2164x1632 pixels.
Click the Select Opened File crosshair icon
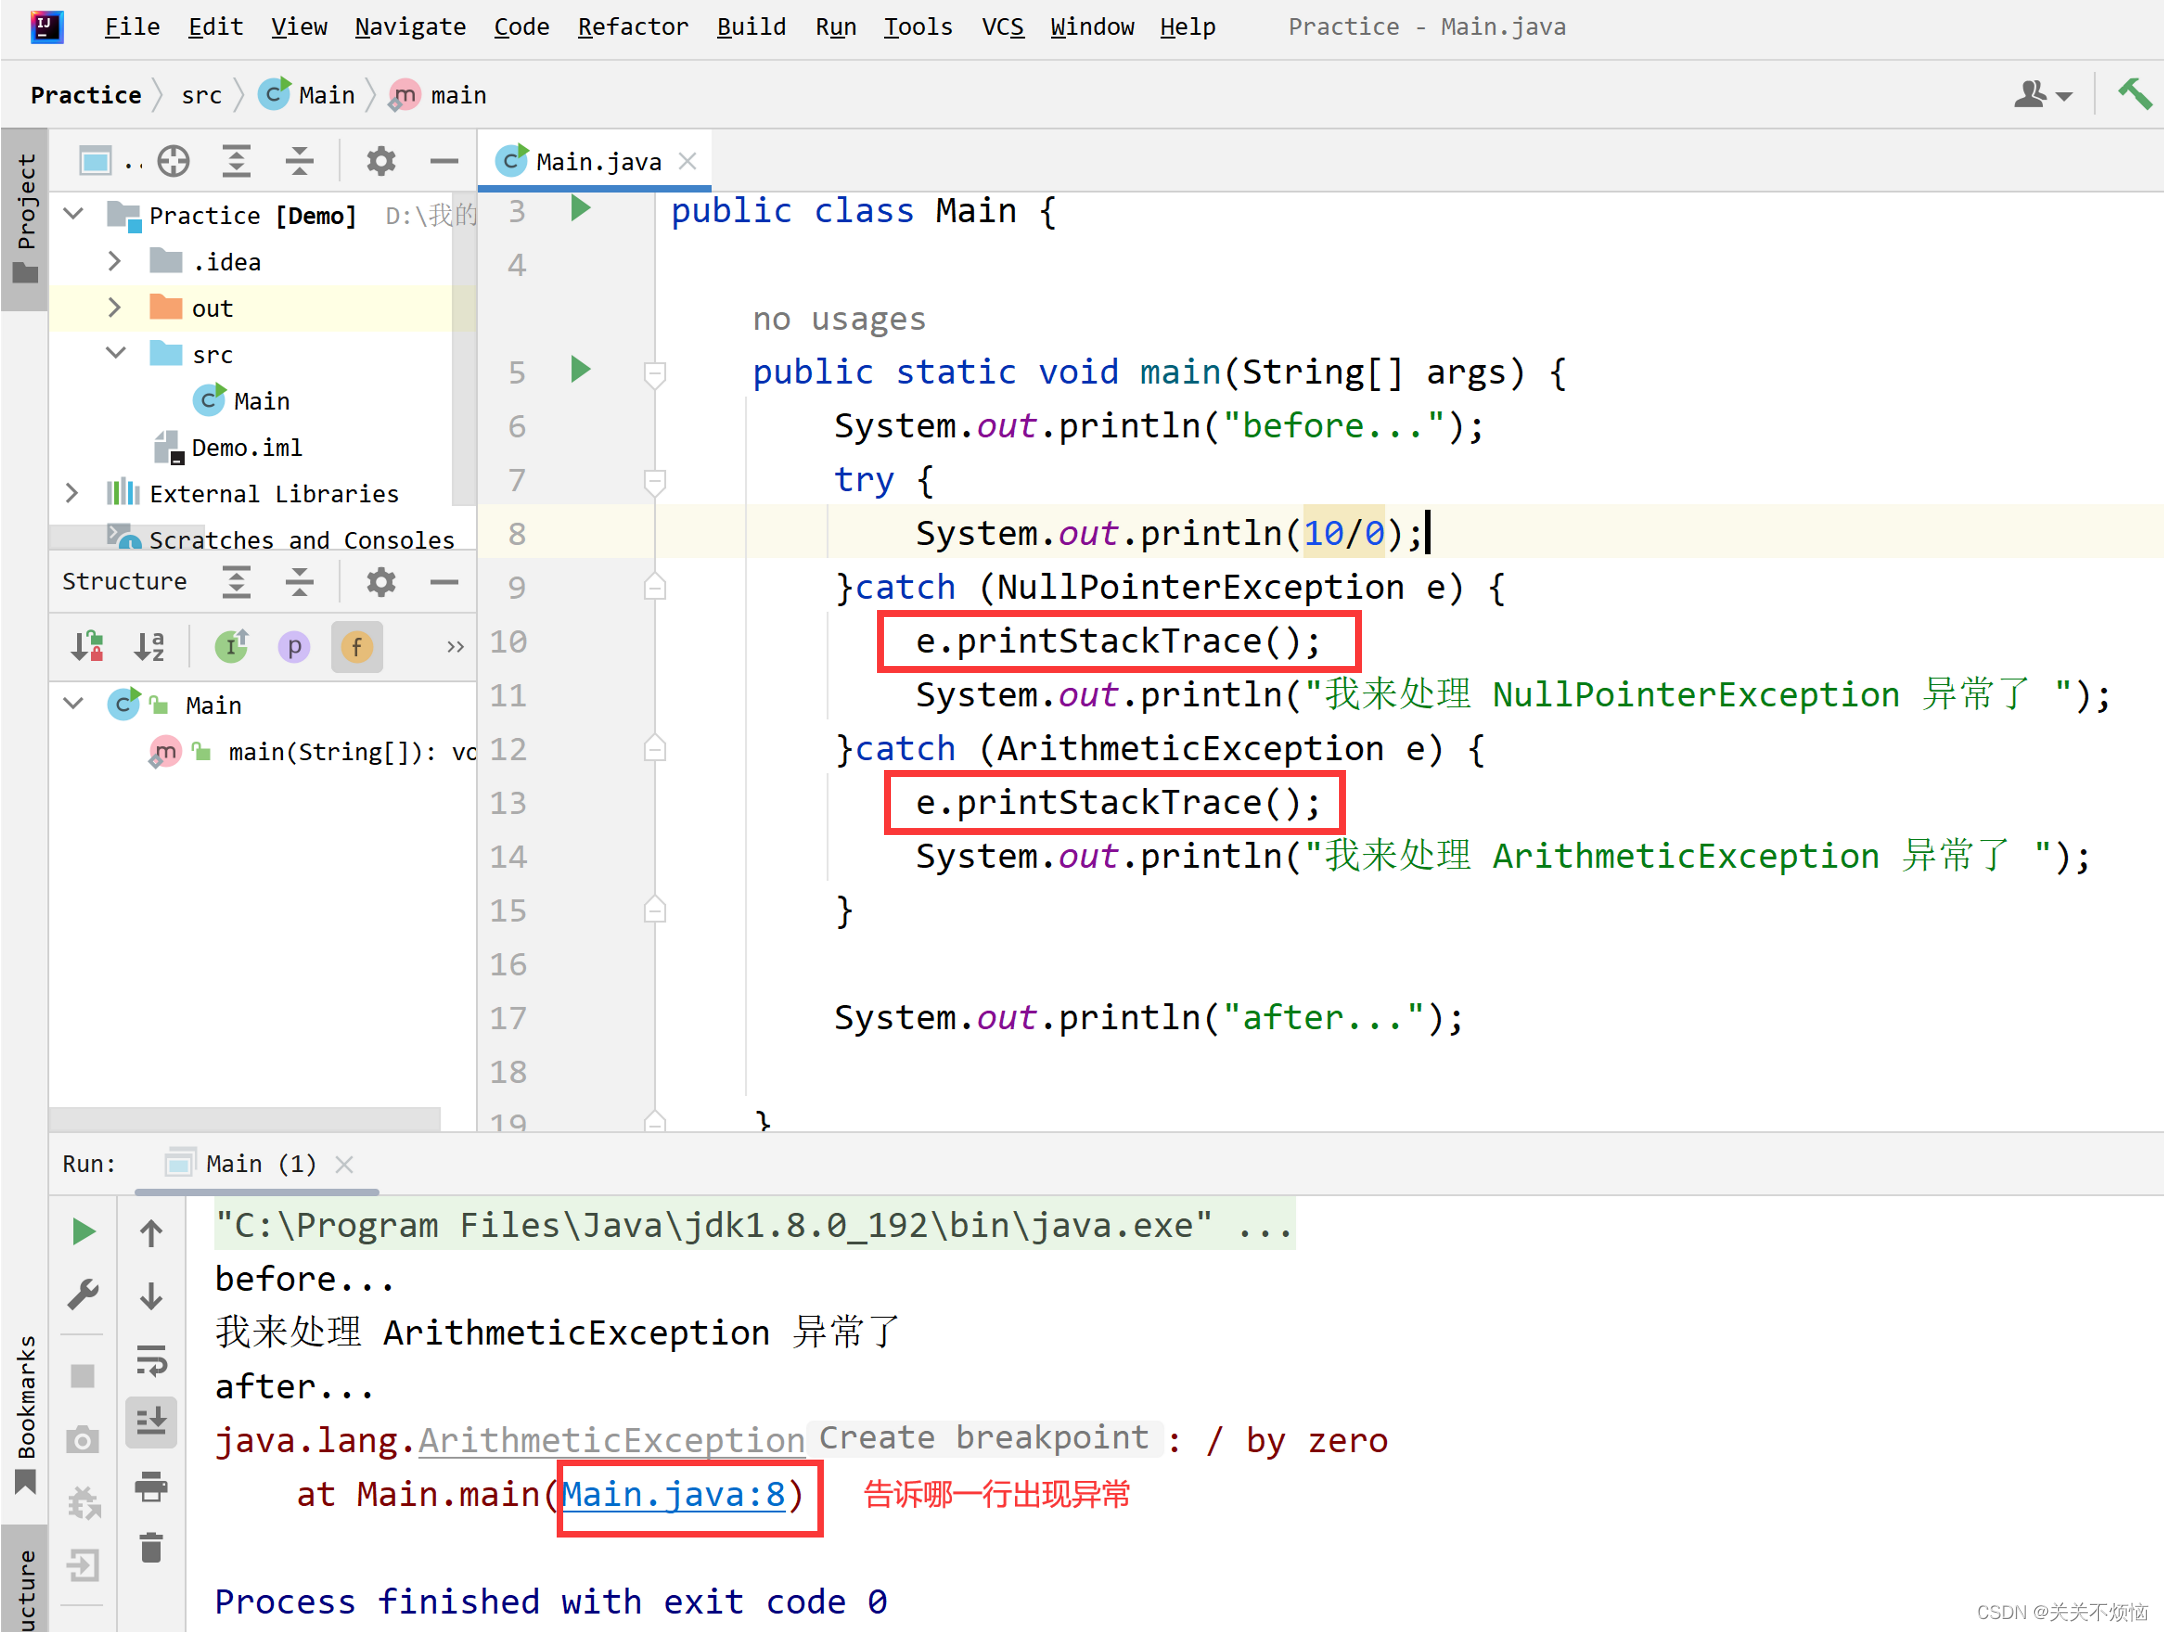click(174, 161)
